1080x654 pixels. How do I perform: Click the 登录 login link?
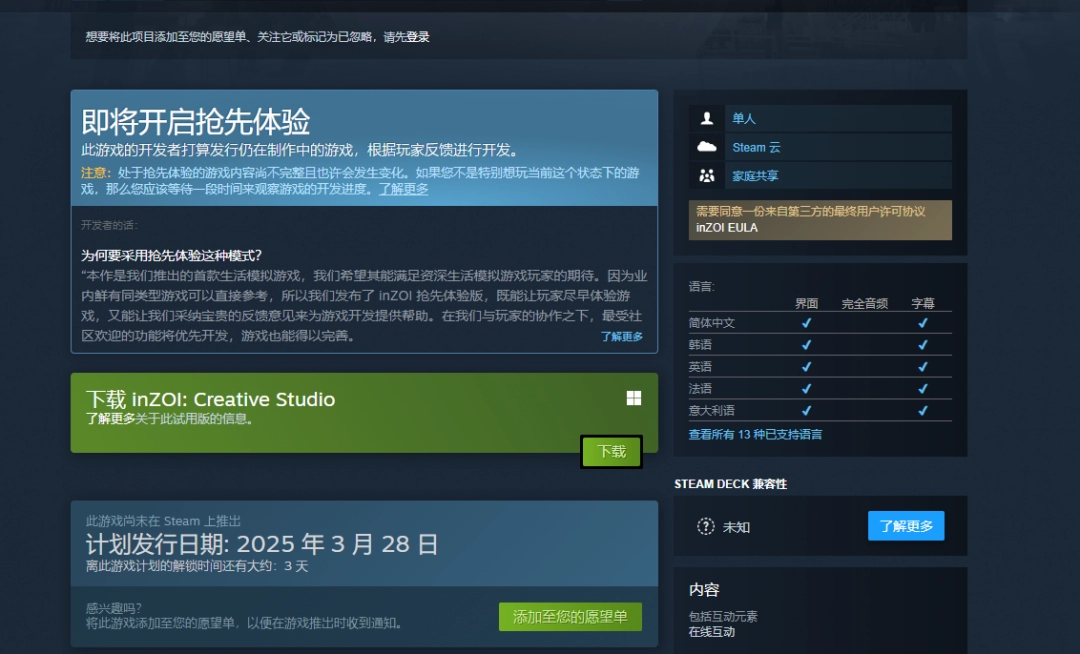(x=417, y=37)
